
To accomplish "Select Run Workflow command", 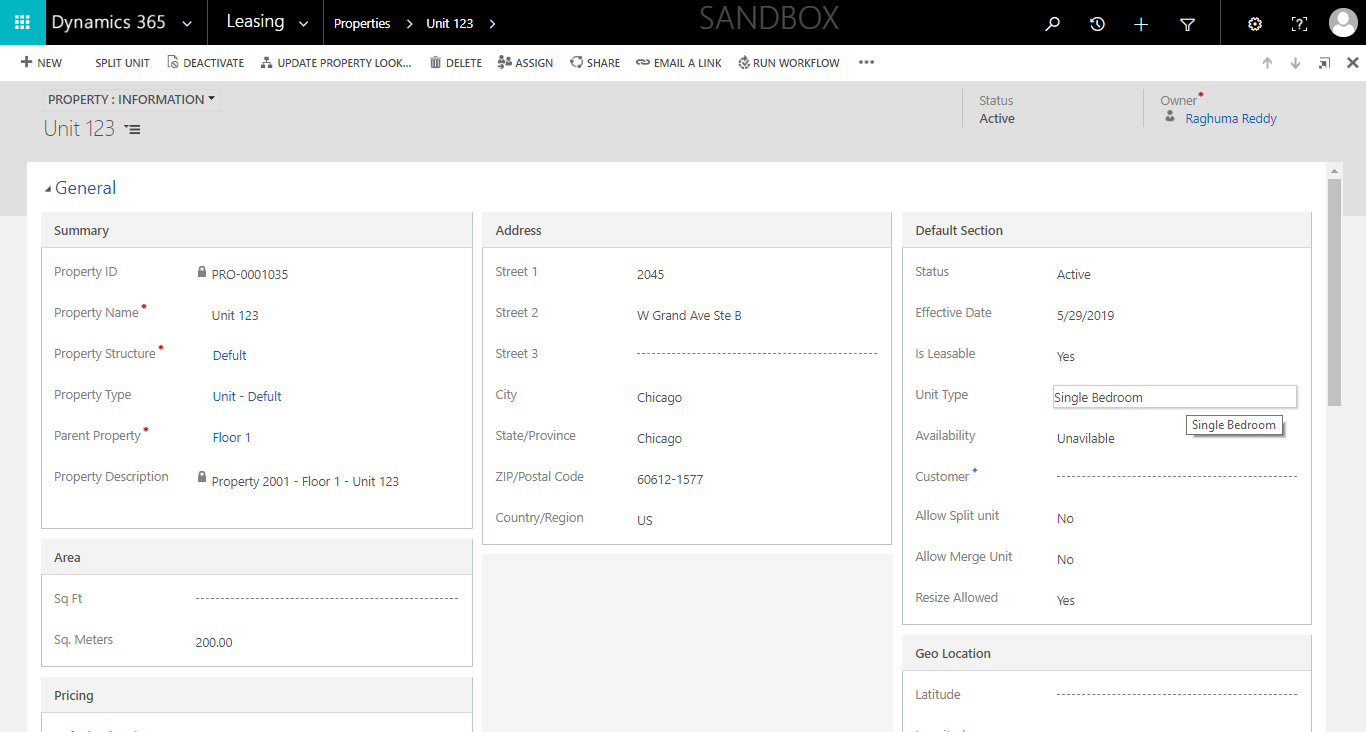I will click(x=788, y=63).
